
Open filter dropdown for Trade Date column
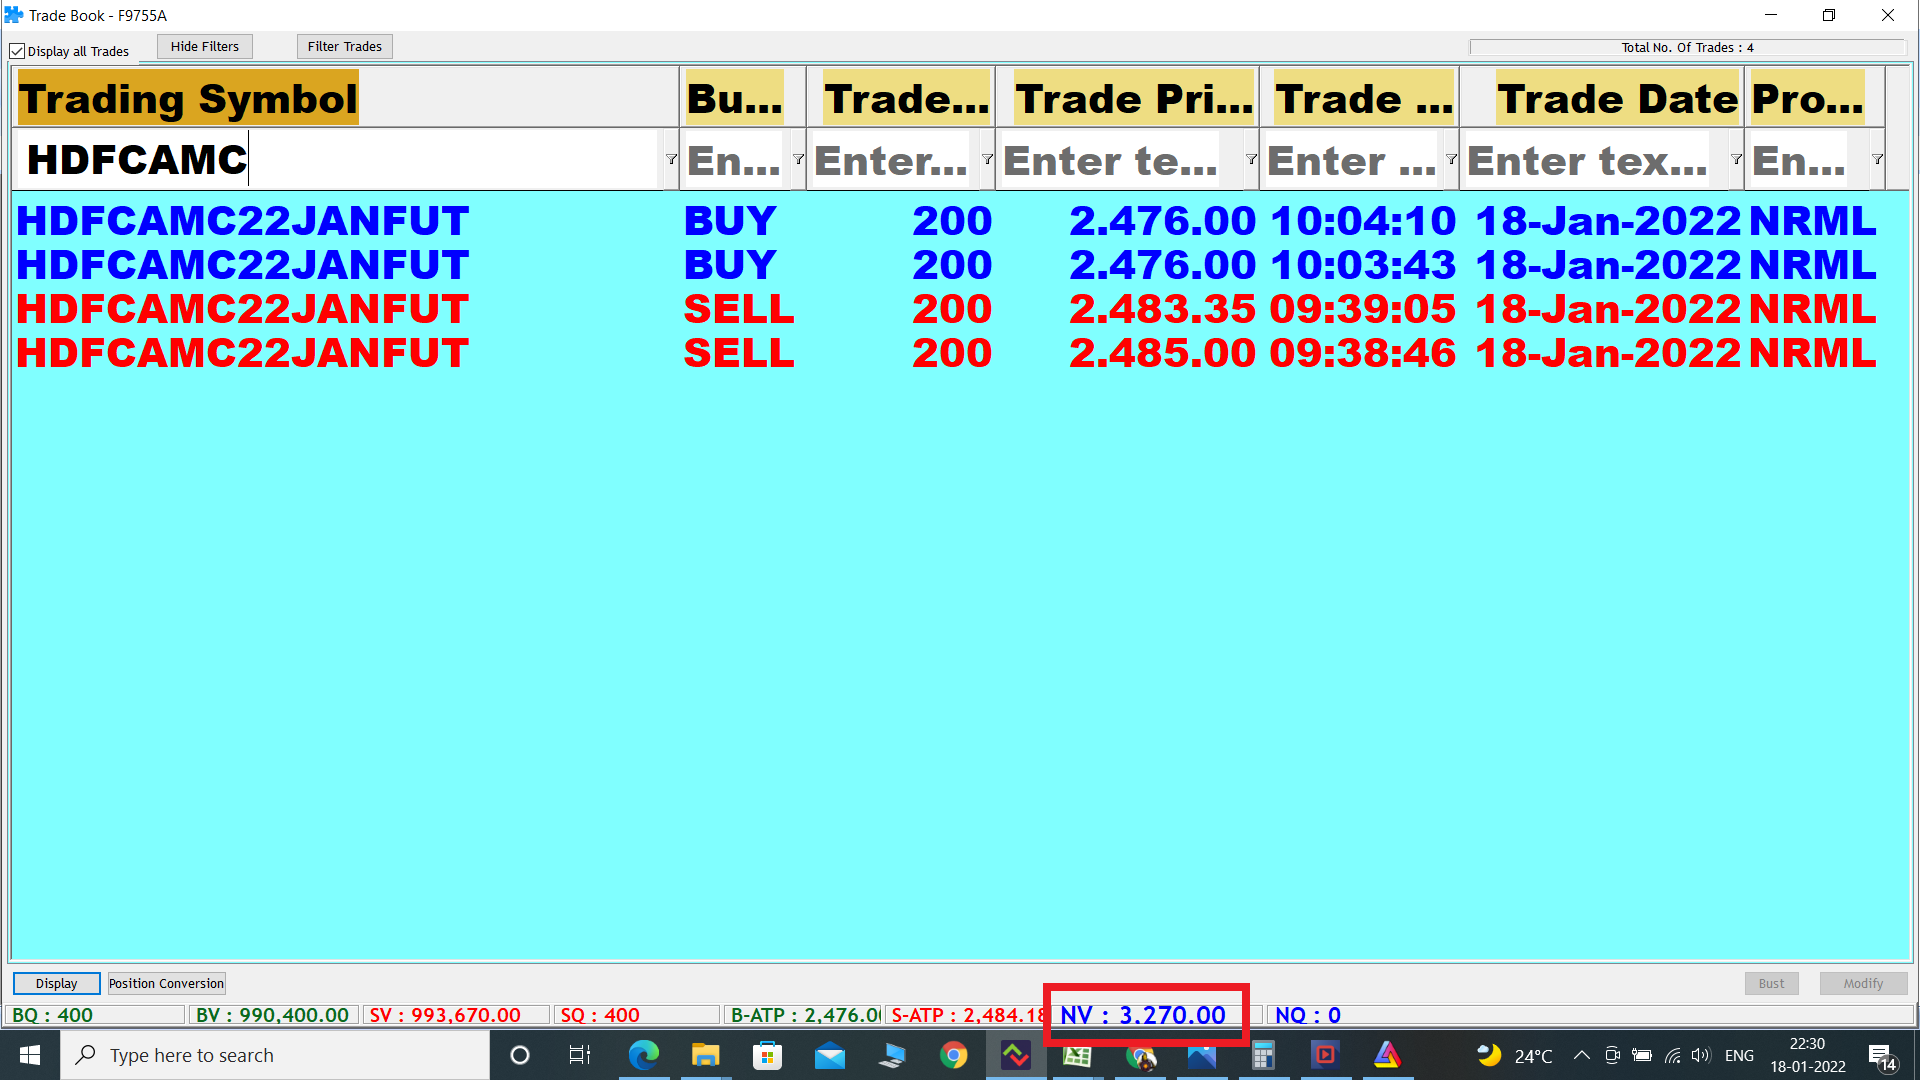click(1736, 159)
